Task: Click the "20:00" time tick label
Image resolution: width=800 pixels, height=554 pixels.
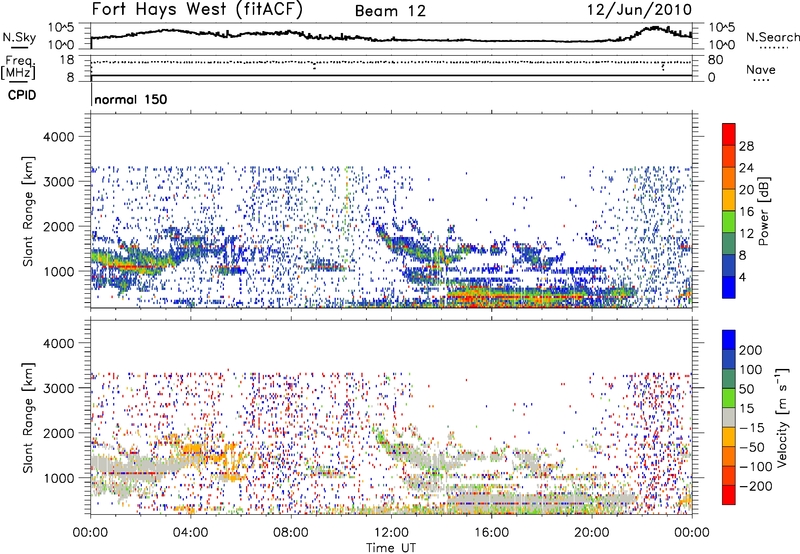Action: [591, 533]
